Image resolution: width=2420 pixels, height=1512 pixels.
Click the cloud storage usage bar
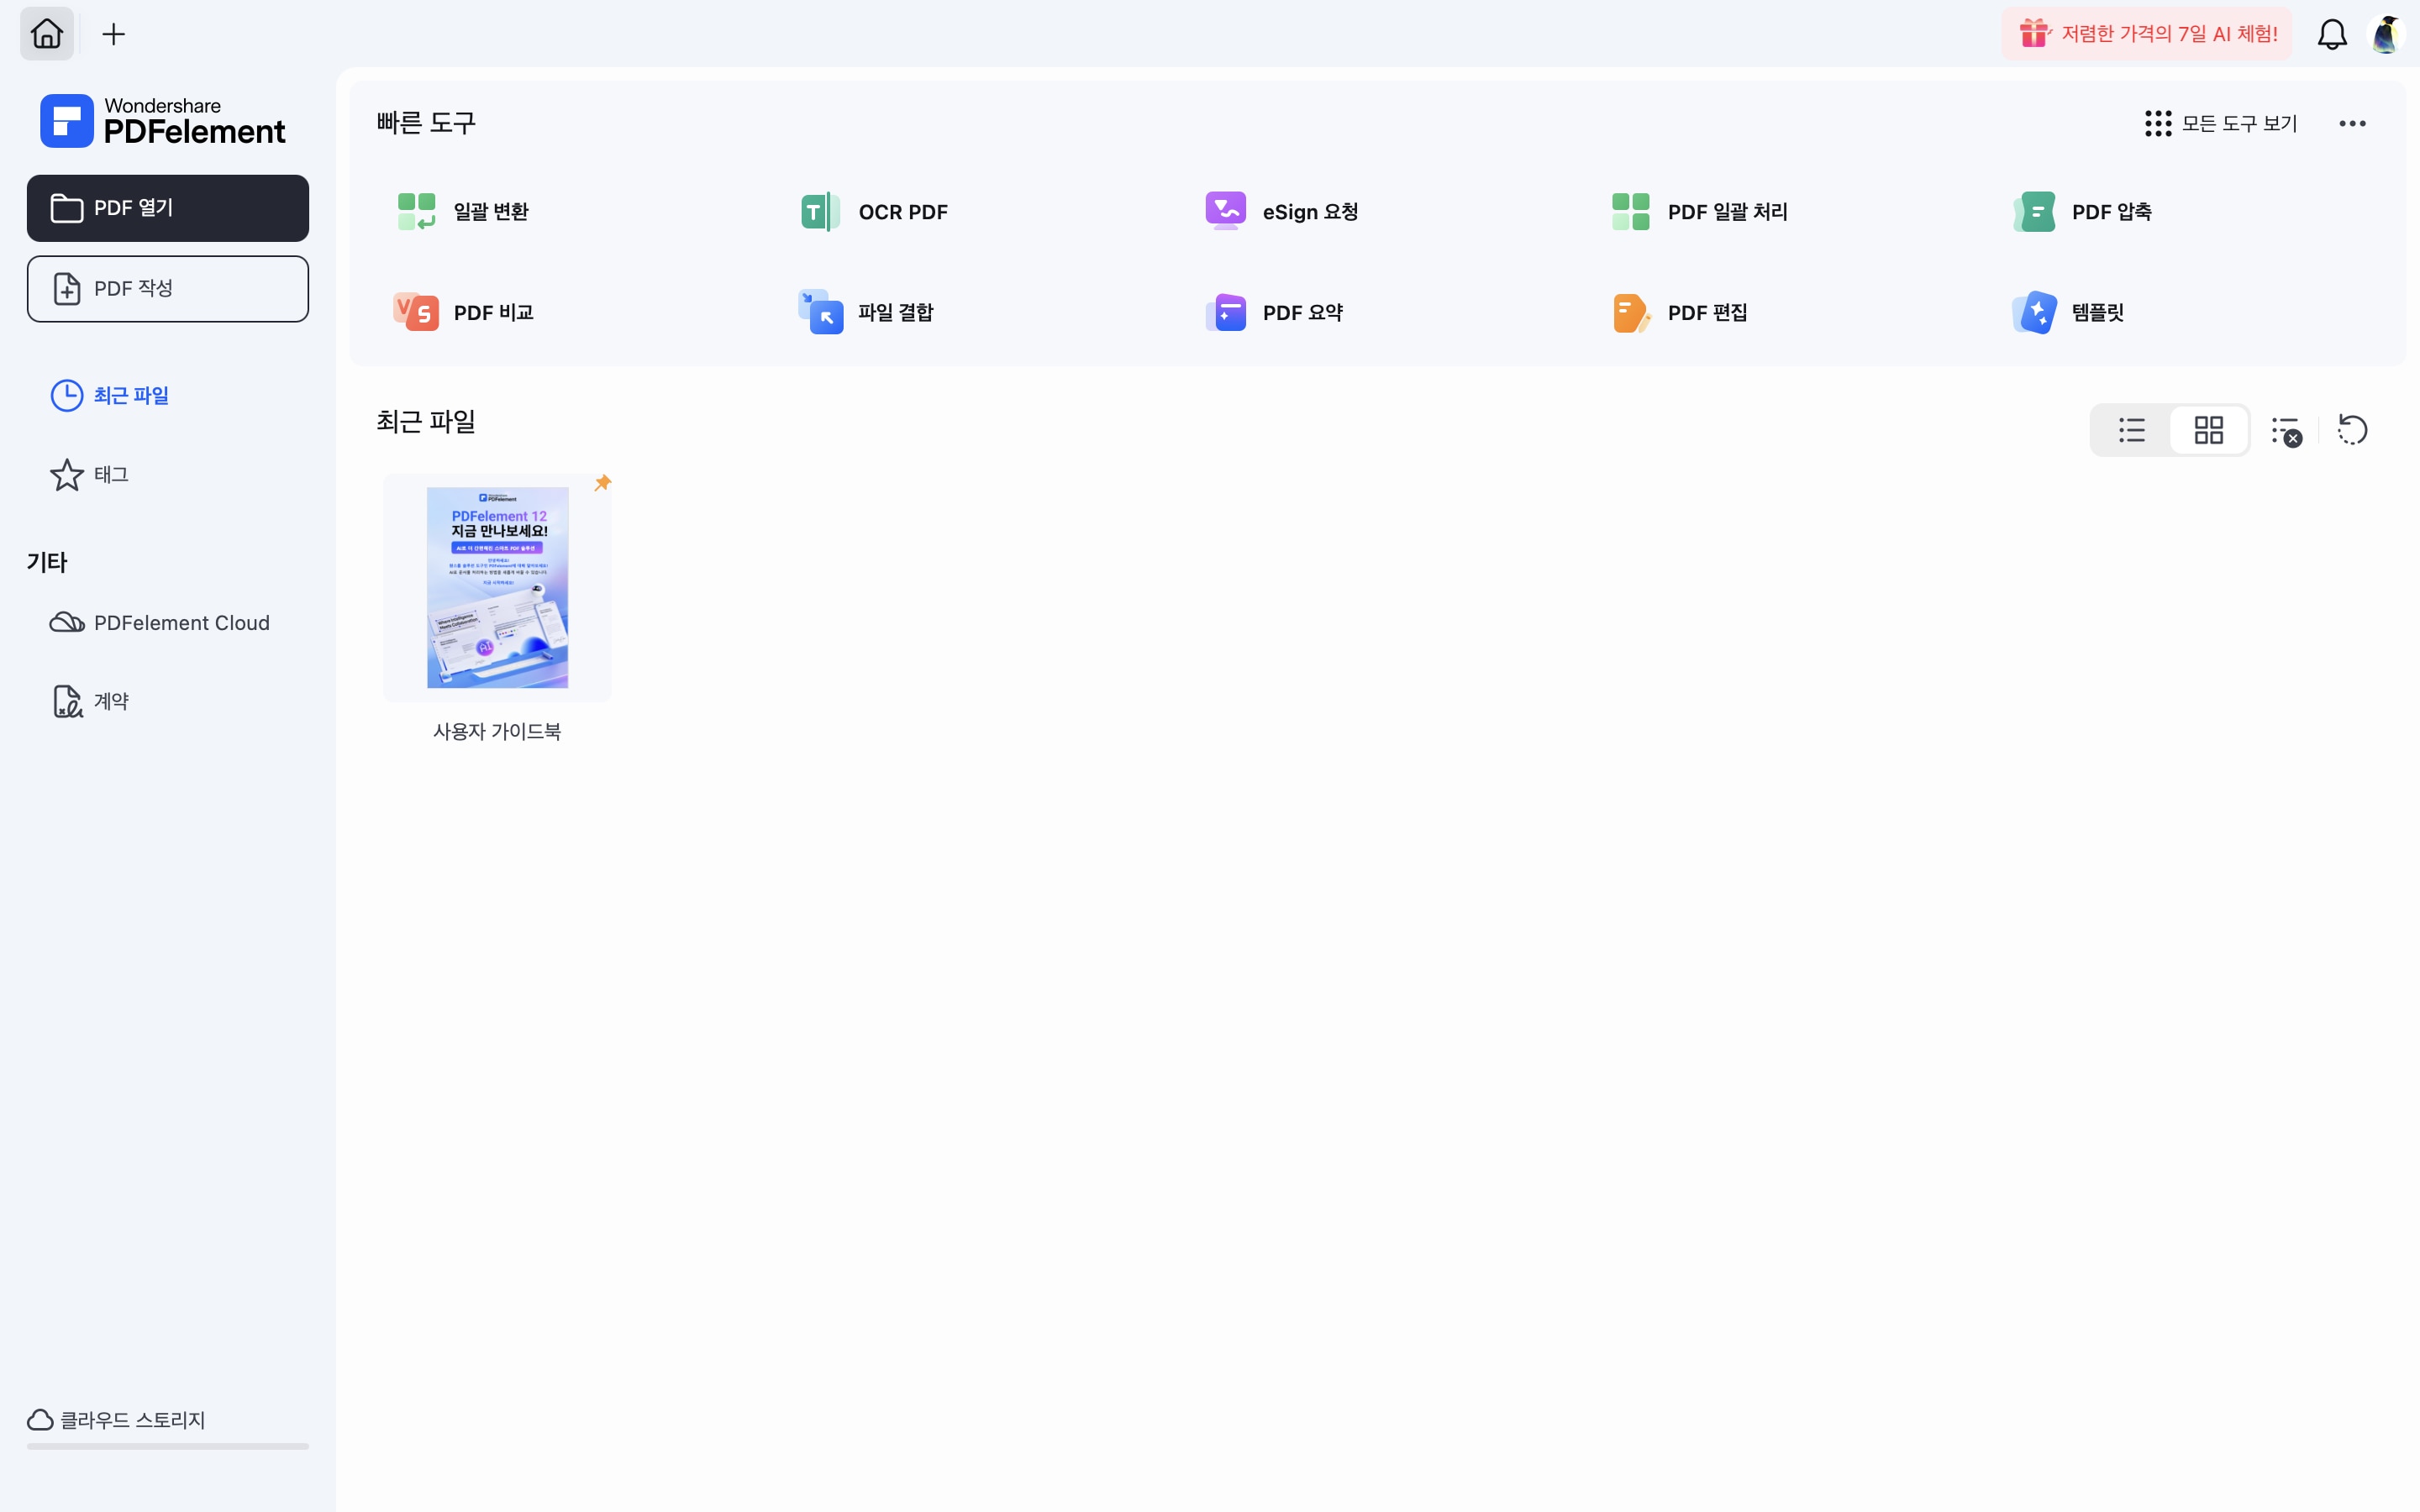pos(166,1447)
